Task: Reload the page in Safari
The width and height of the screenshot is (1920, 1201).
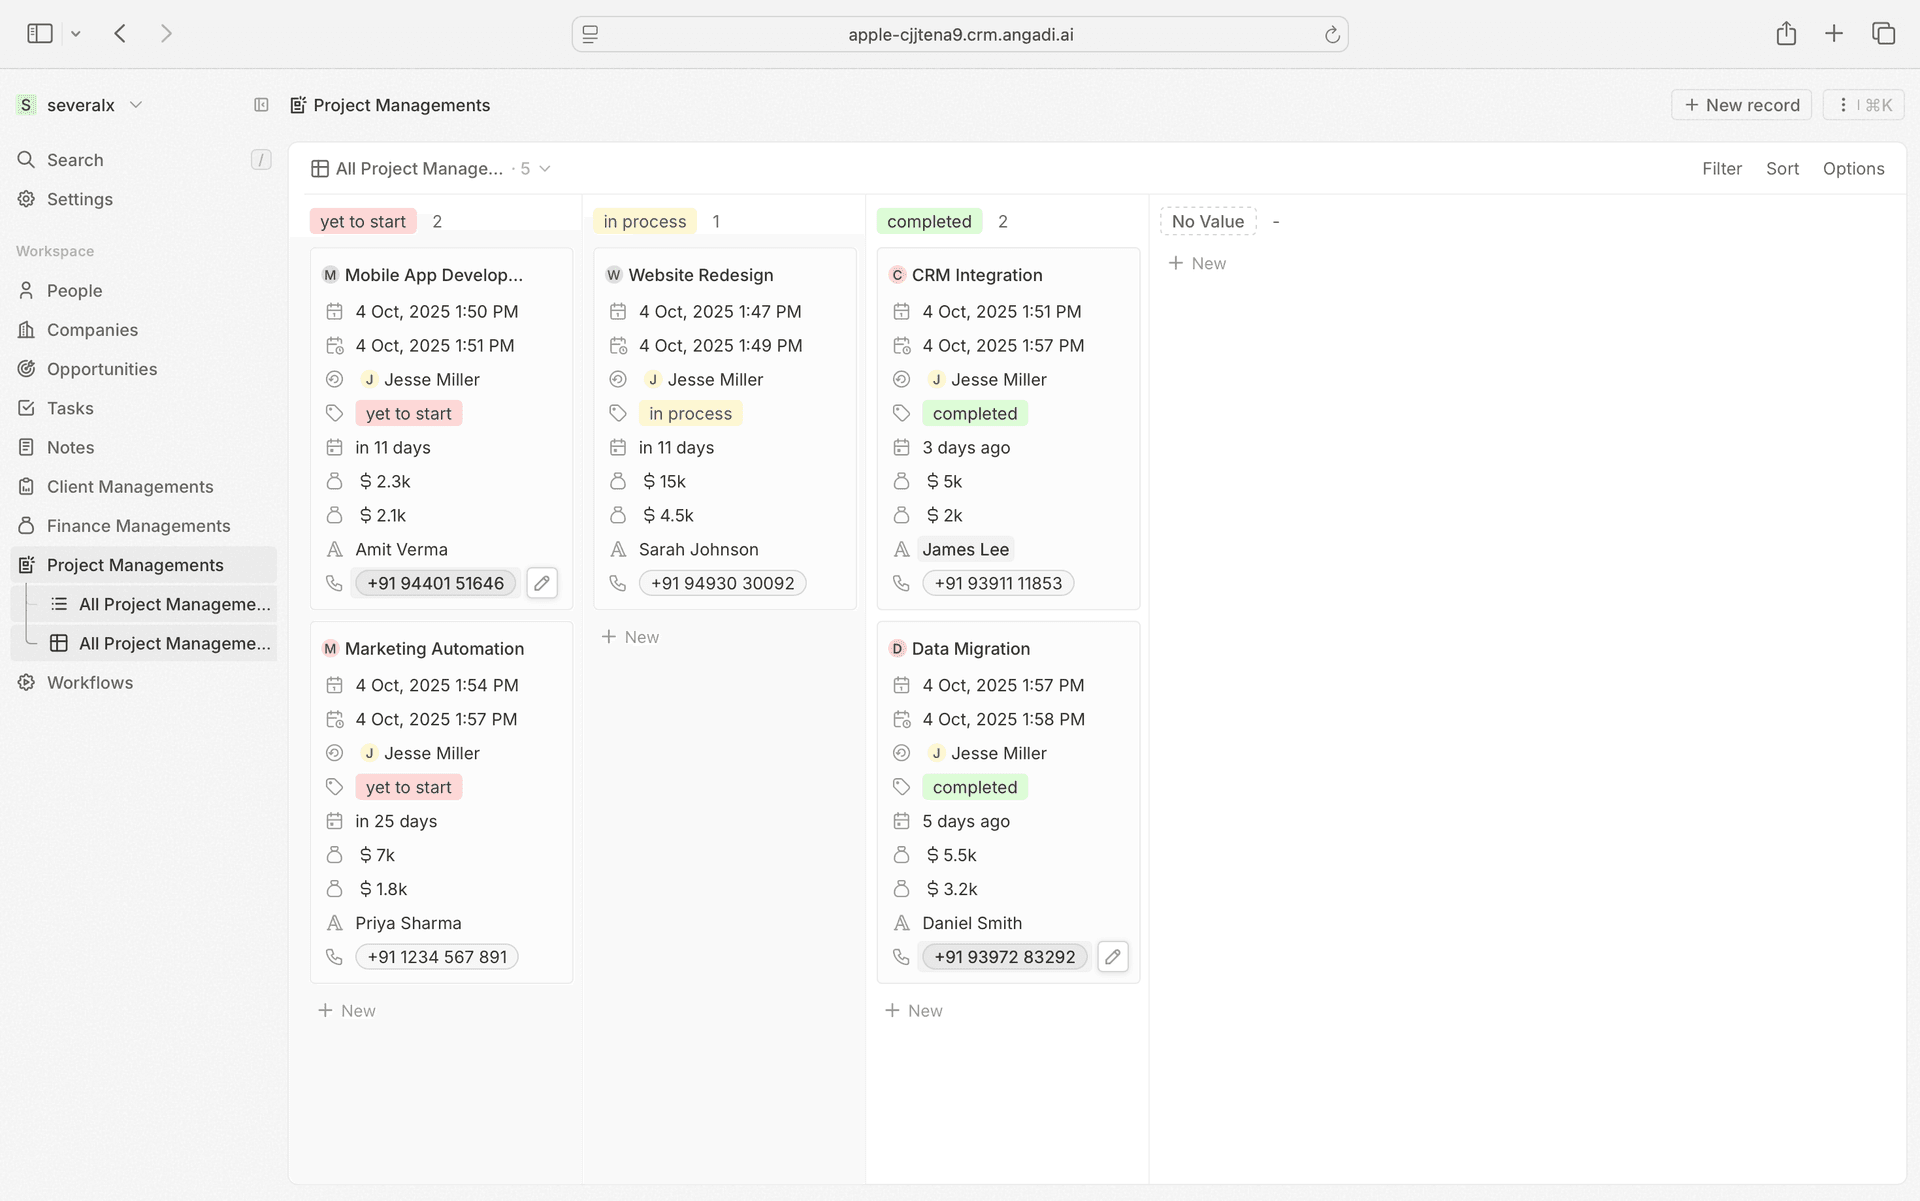Action: (1332, 34)
